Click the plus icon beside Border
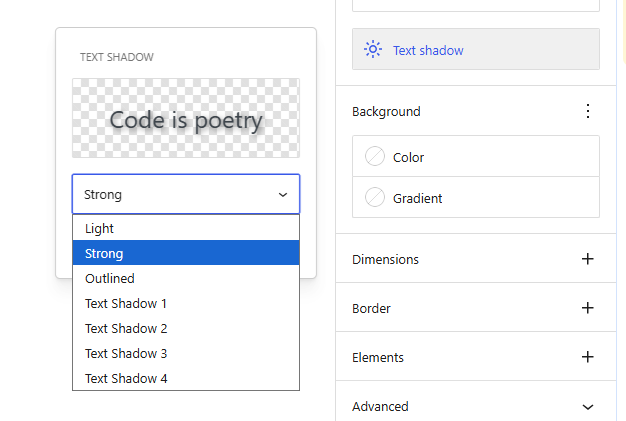The image size is (626, 421). tap(588, 308)
